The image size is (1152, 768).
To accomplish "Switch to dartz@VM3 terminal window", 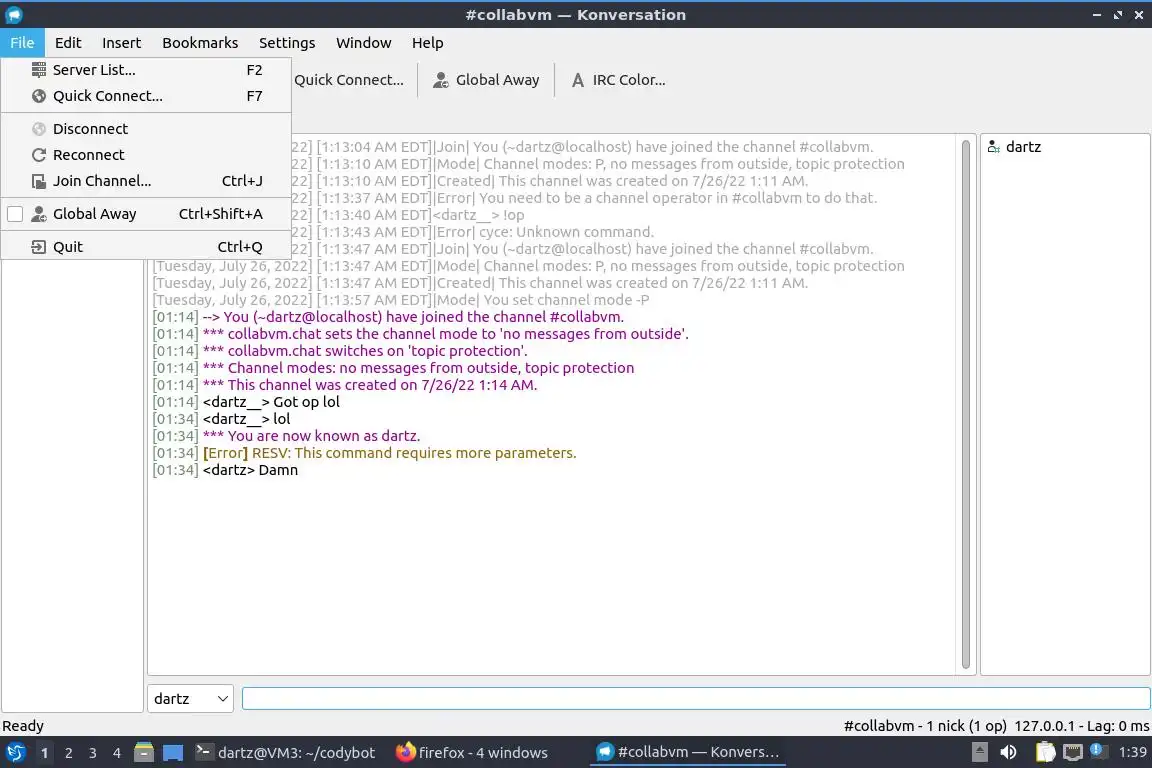I will (286, 753).
